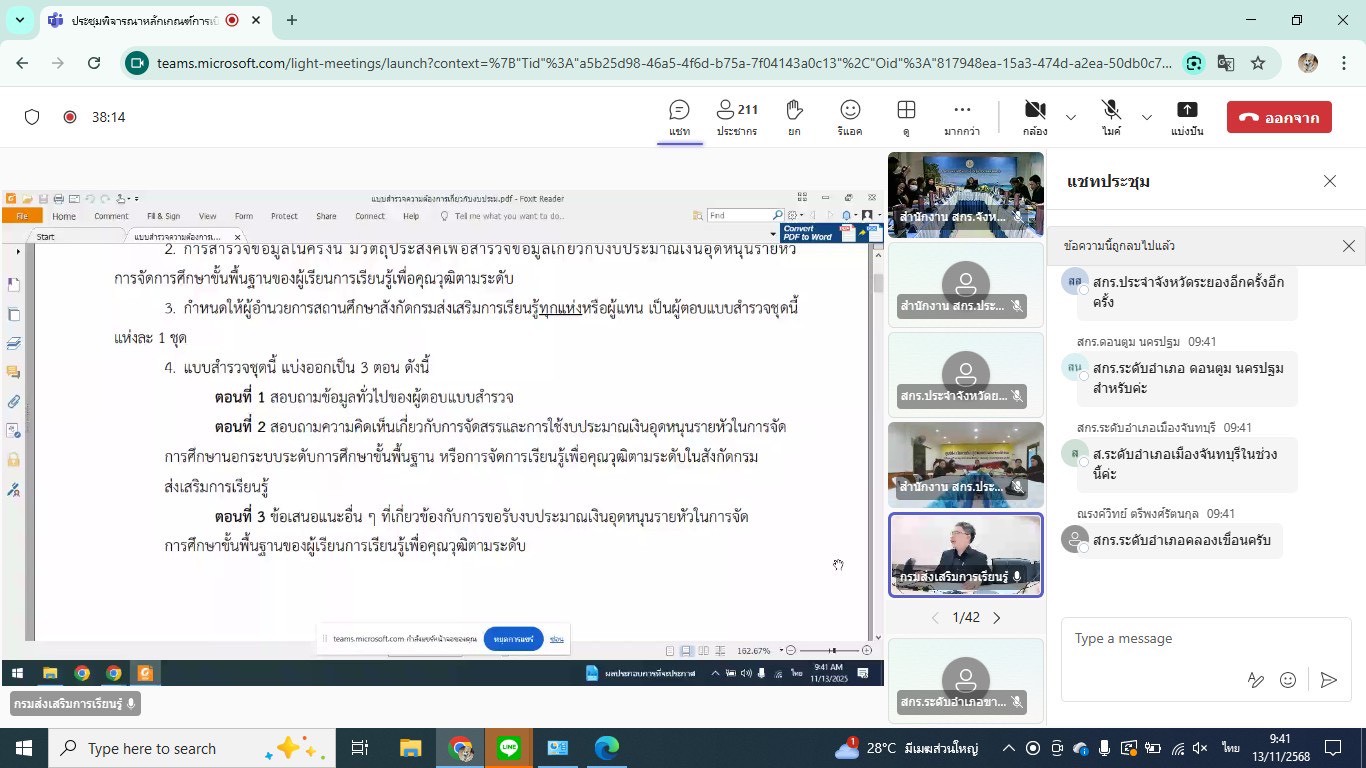The width and height of the screenshot is (1366, 768).
Task: Open LINE app from the taskbar
Action: 509,748
